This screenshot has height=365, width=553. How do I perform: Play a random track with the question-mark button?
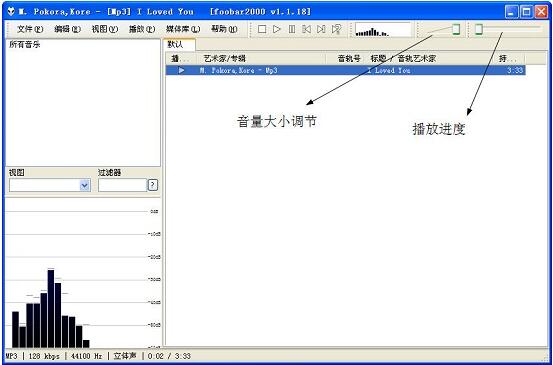(x=336, y=29)
